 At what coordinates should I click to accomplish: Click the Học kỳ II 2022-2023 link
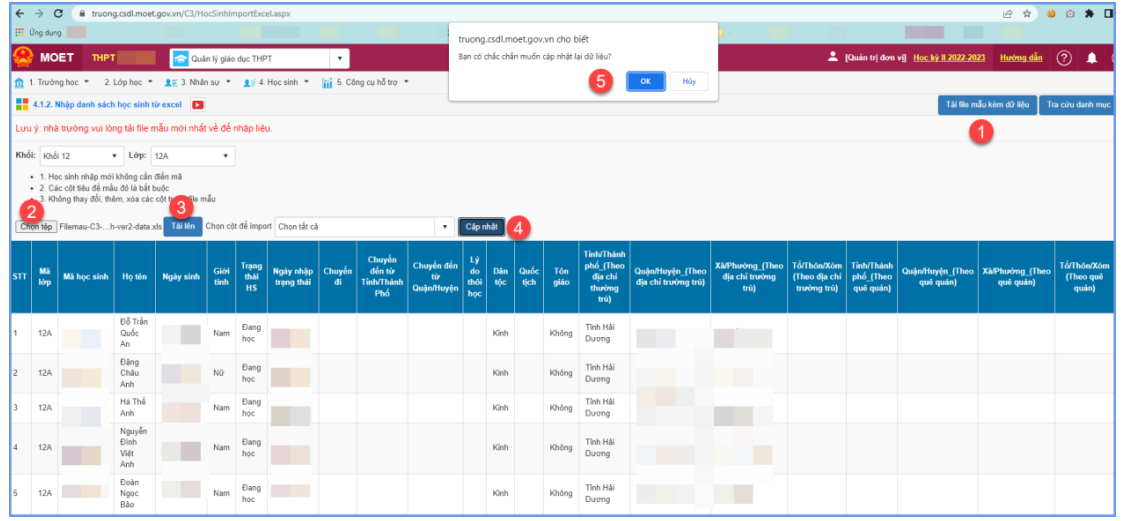949,58
